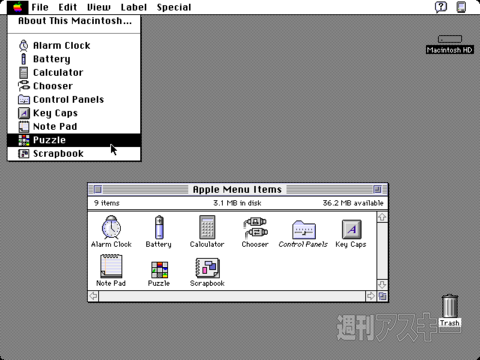
Task: Click the scroll left arrow in Apple Menu Items
Action: (x=94, y=296)
